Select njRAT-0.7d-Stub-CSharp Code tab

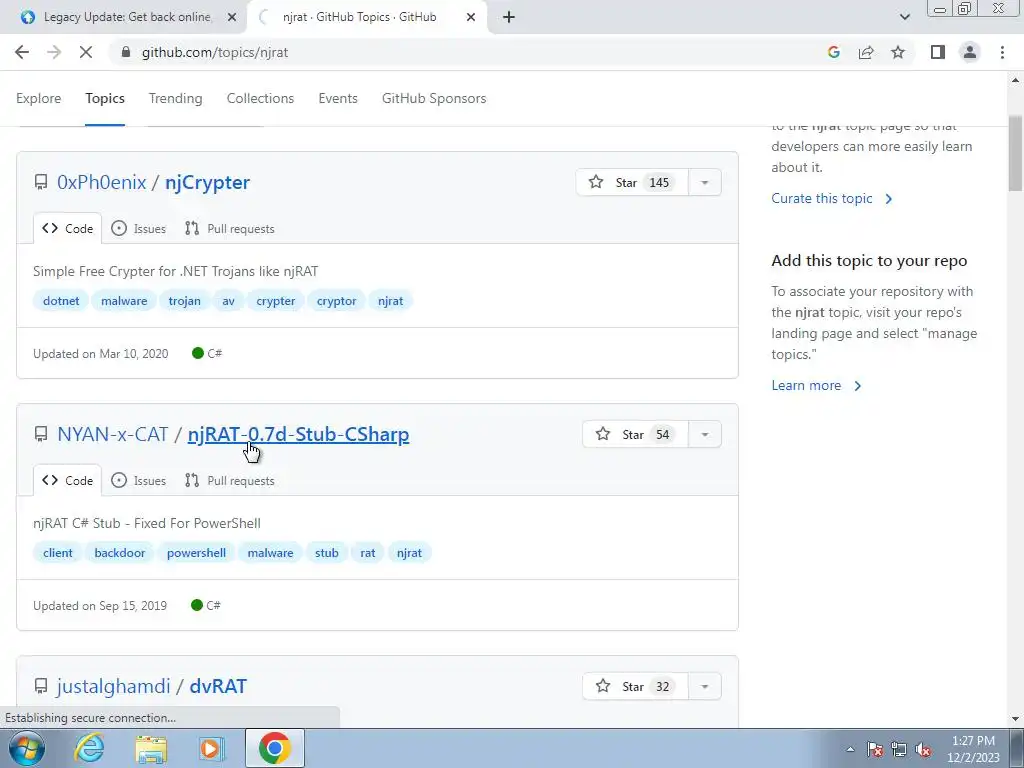coord(67,481)
